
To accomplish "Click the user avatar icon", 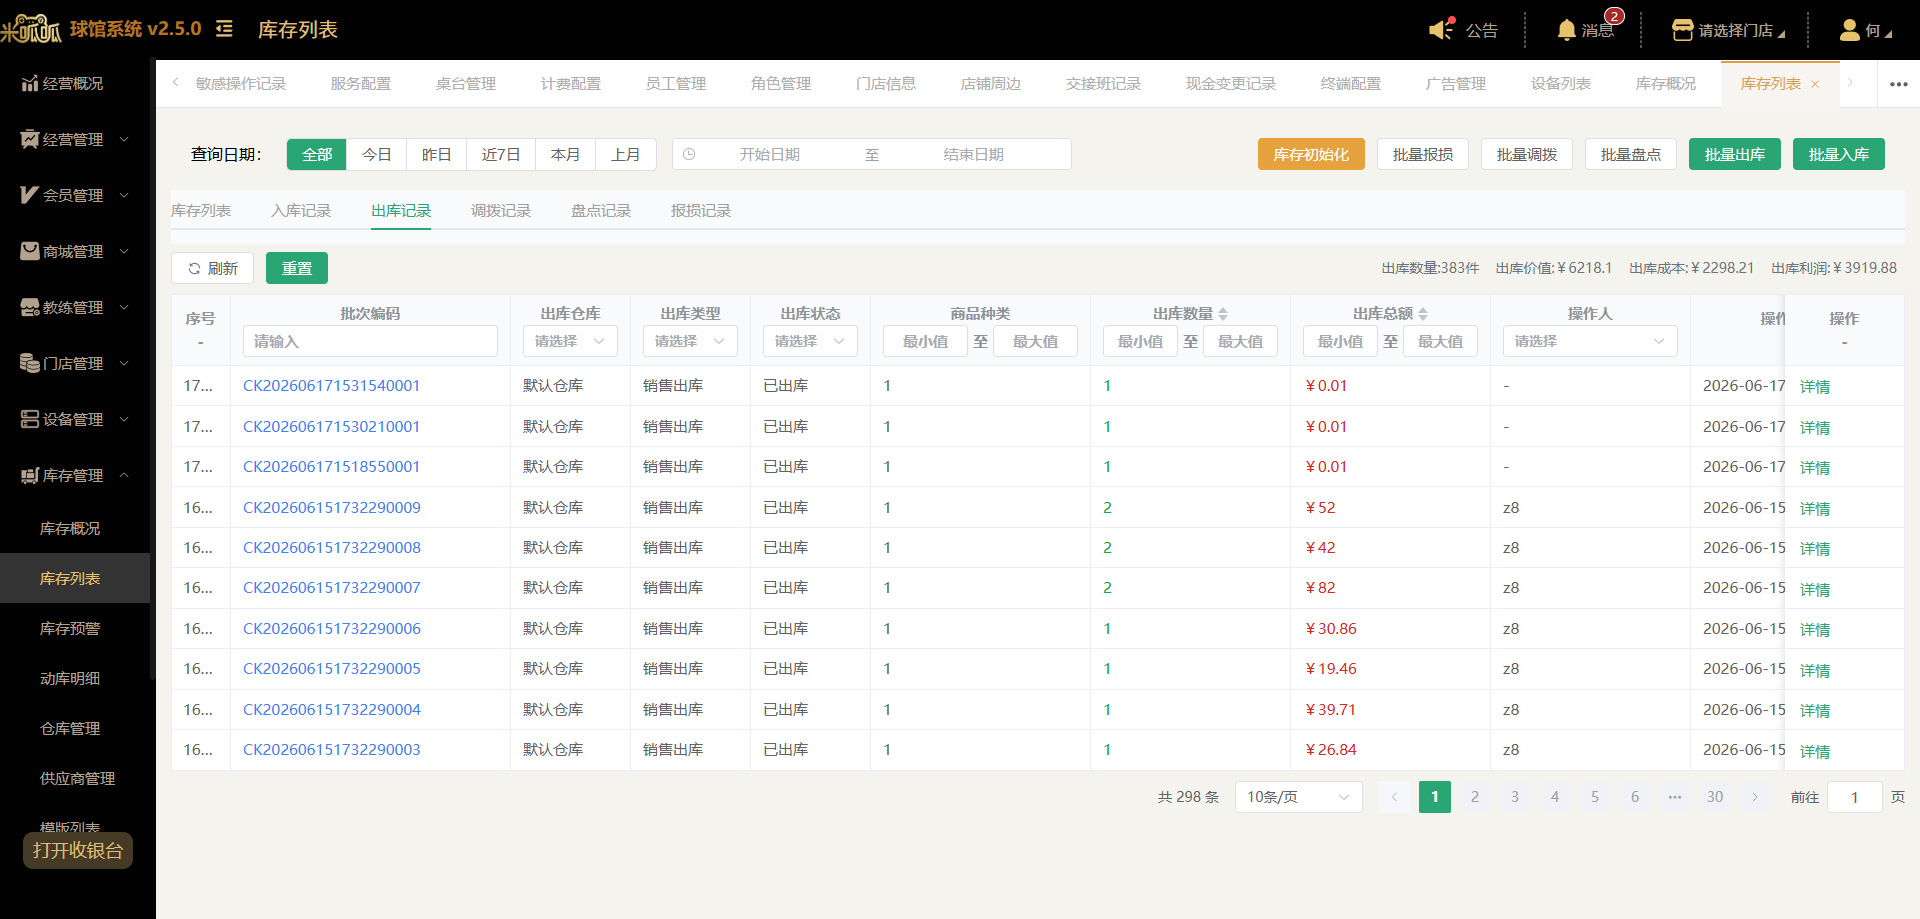I will (x=1849, y=30).
